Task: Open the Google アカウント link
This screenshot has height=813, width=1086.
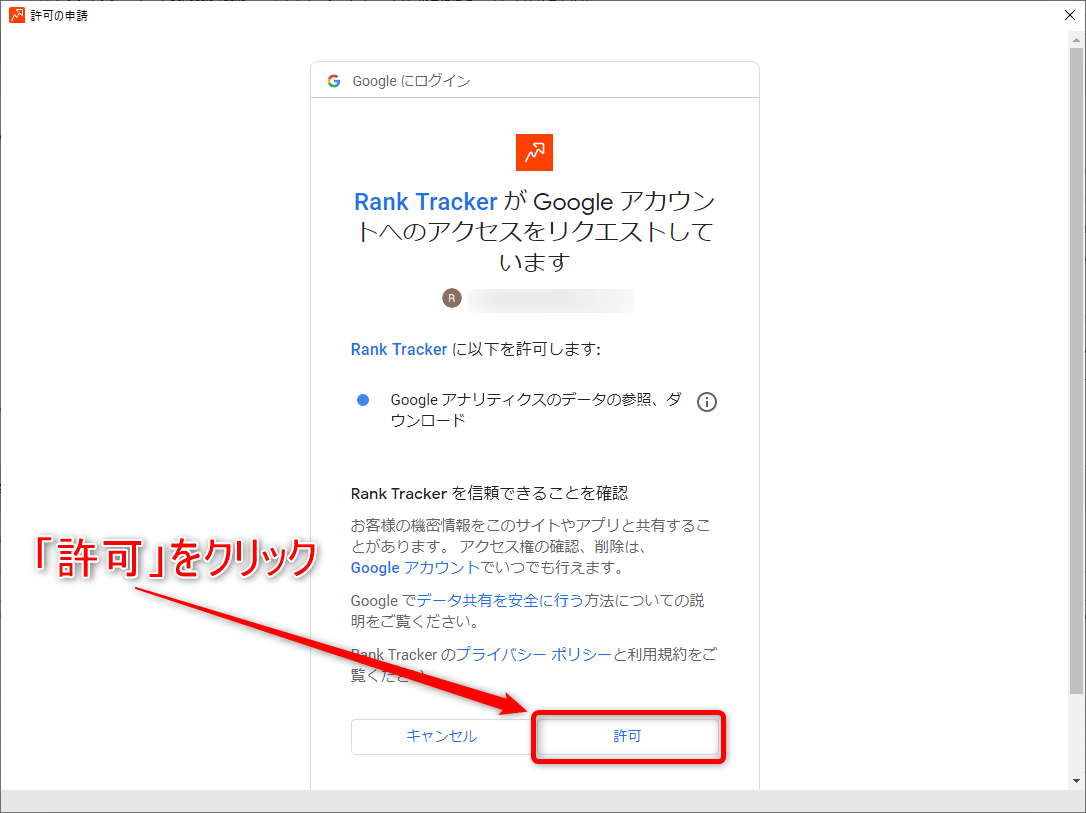Action: click(415, 568)
